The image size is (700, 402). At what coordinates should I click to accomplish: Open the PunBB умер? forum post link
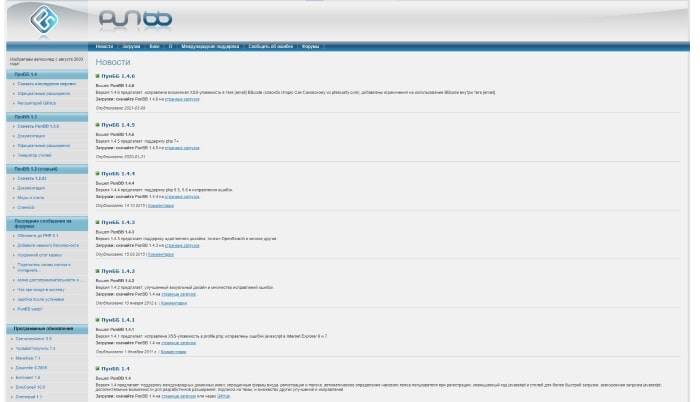(x=30, y=309)
